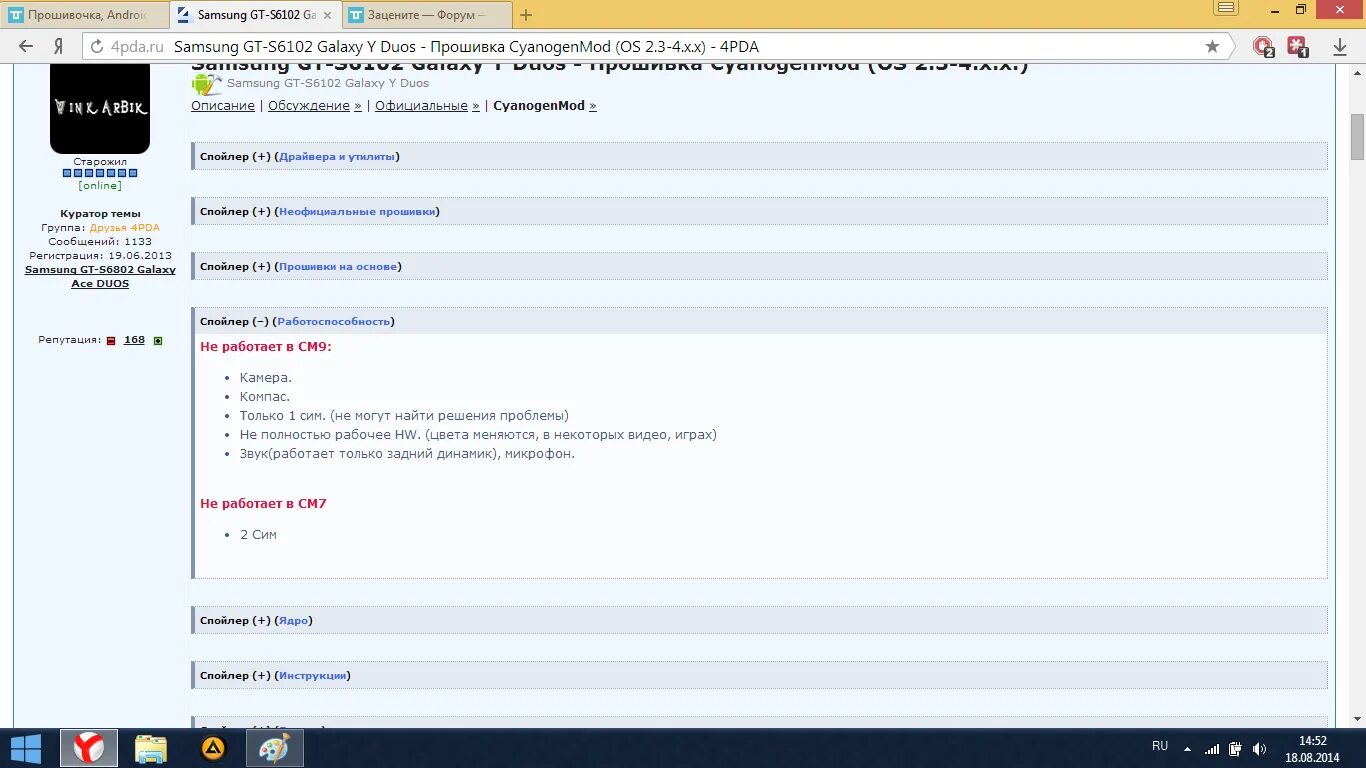Image resolution: width=1366 pixels, height=768 pixels.
Task: Go back with the browser back arrow
Action: point(26,46)
